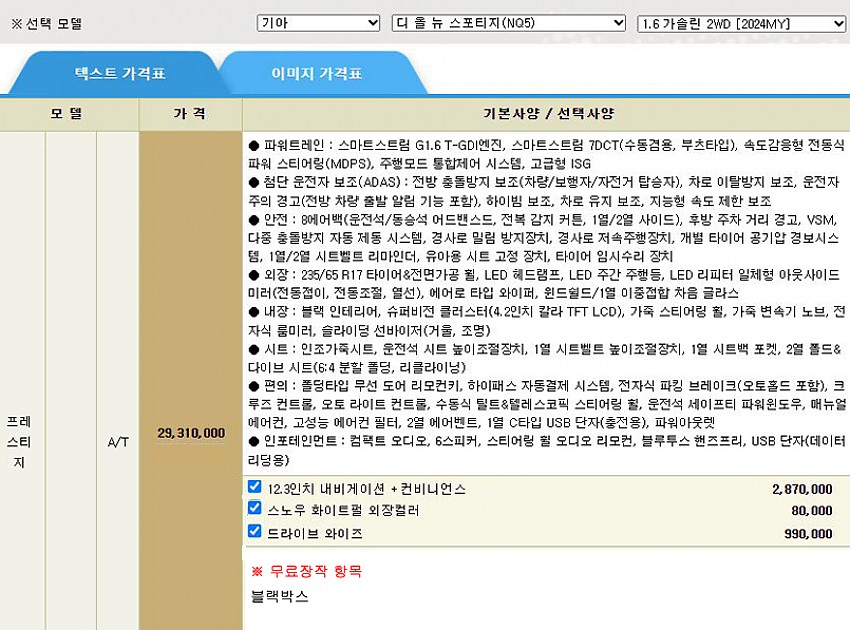This screenshot has width=850, height=630.
Task: Open the 기아 manufacturer dropdown
Action: [x=317, y=23]
